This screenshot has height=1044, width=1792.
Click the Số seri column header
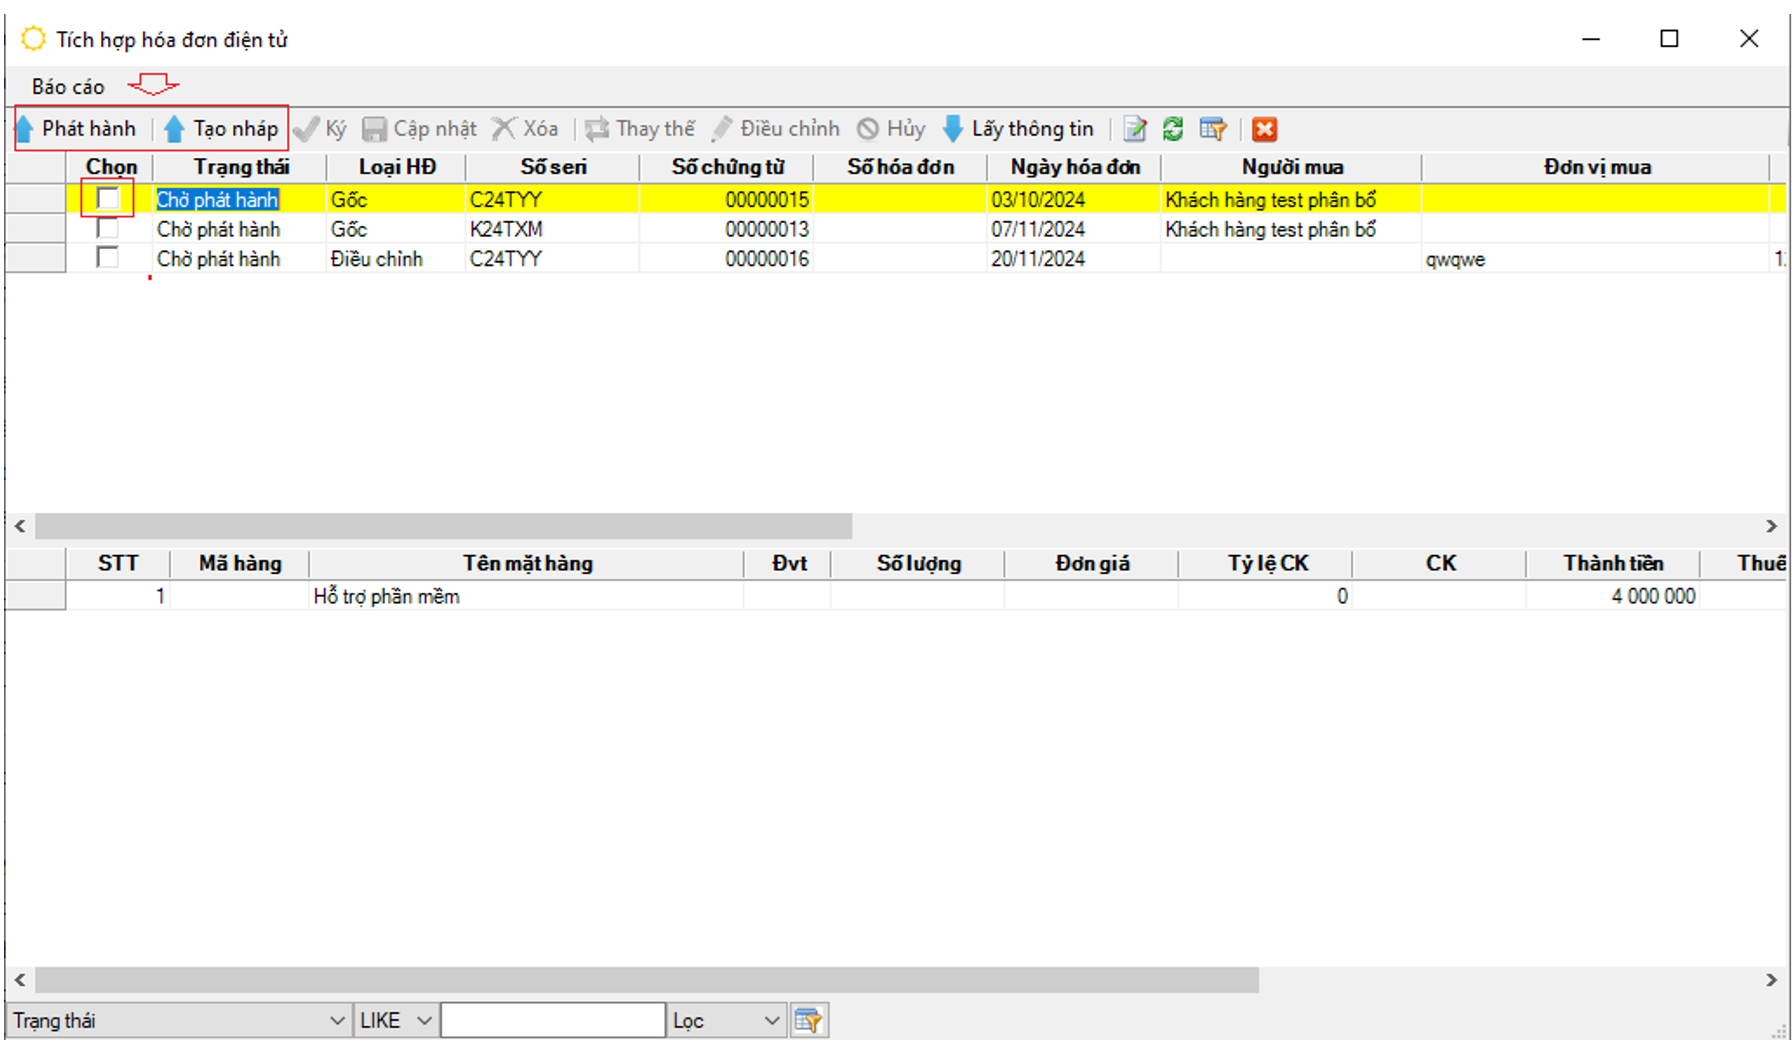click(x=553, y=167)
